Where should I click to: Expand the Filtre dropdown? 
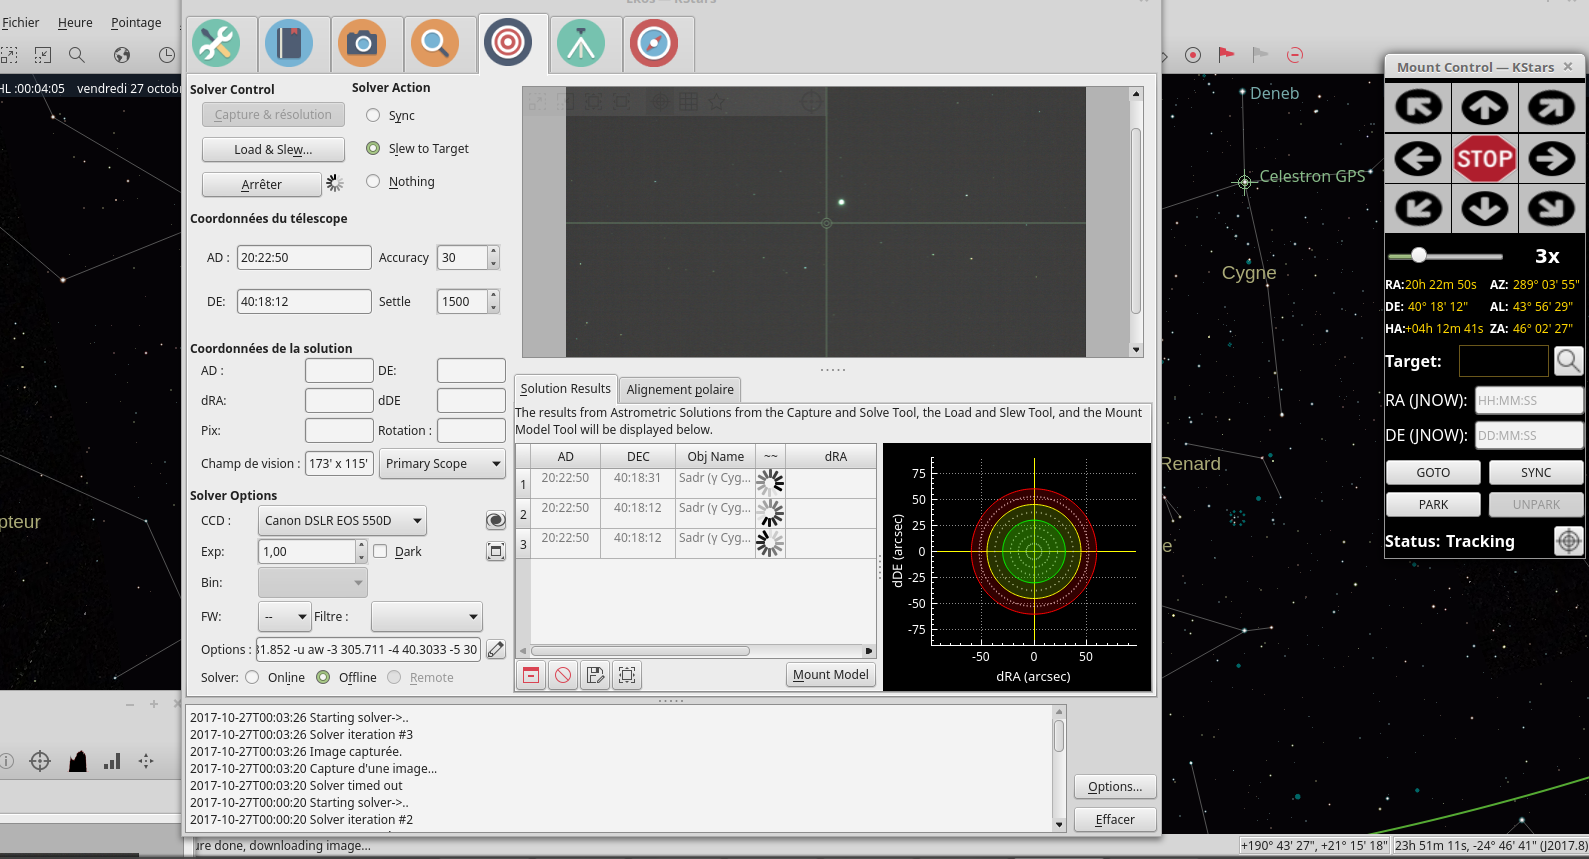tap(426, 617)
